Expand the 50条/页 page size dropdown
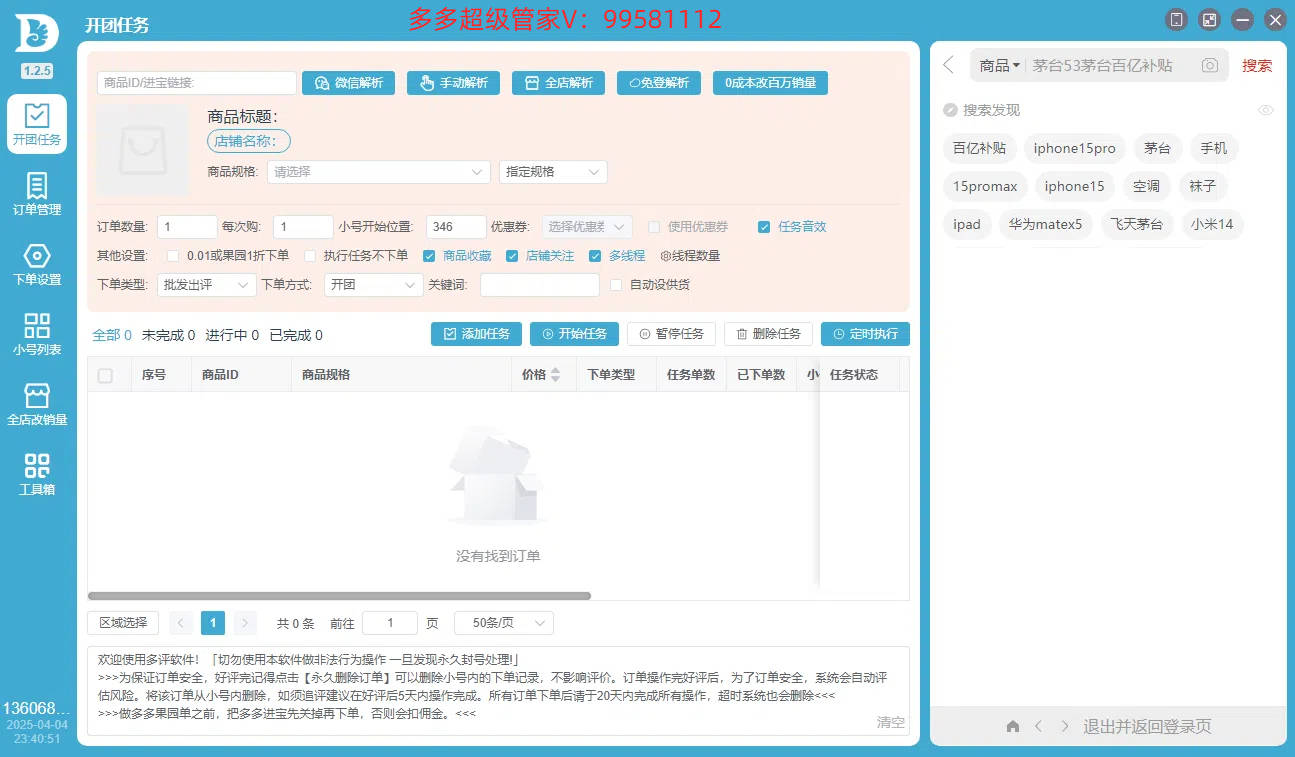Screen dimensions: 1295x757 [503, 623]
